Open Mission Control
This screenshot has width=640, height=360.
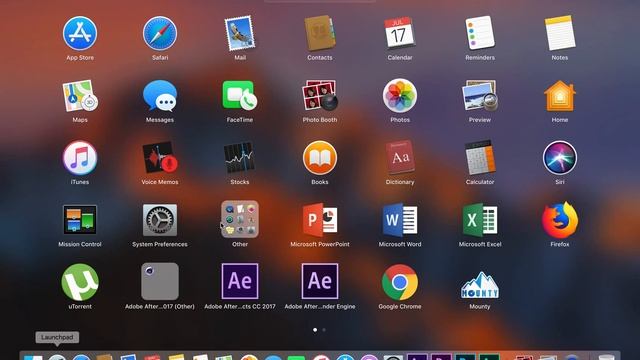80,220
